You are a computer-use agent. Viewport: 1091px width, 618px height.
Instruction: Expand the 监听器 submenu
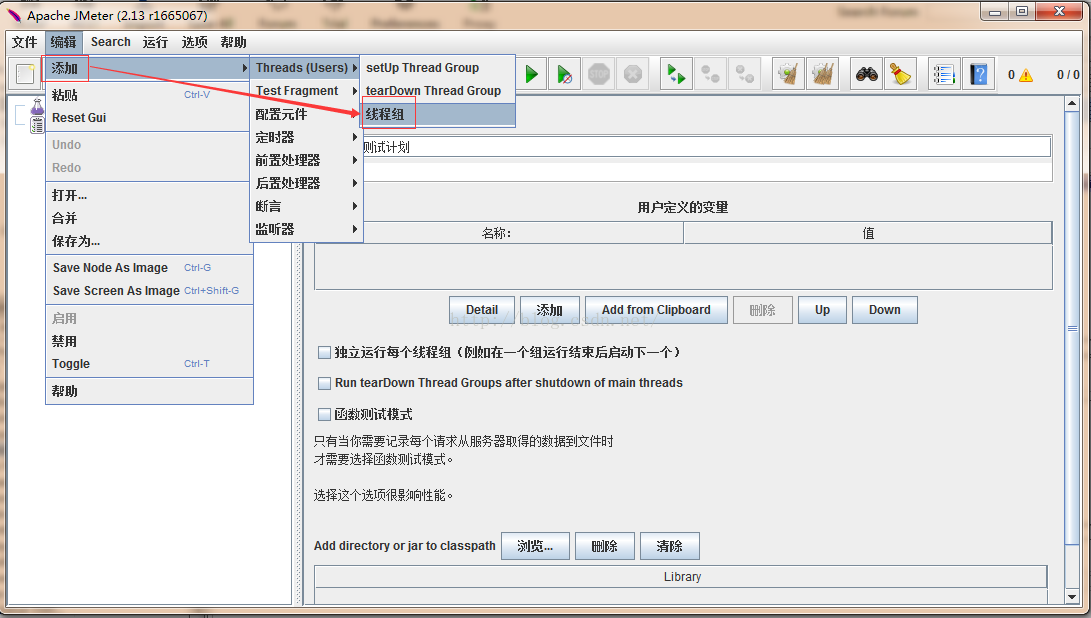click(306, 229)
